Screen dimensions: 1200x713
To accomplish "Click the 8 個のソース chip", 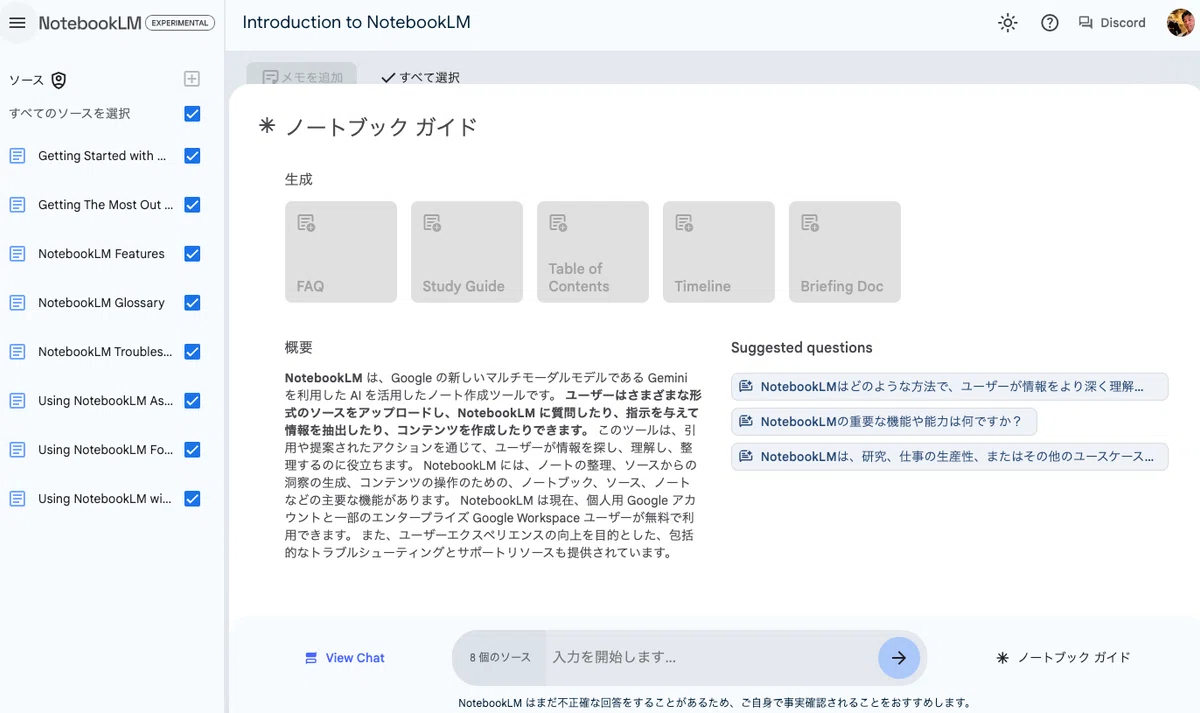I will click(x=500, y=658).
